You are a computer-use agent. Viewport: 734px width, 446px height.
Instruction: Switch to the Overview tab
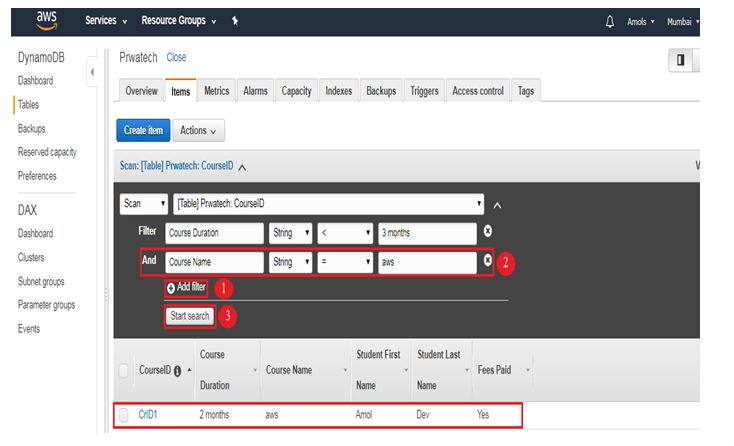141,91
